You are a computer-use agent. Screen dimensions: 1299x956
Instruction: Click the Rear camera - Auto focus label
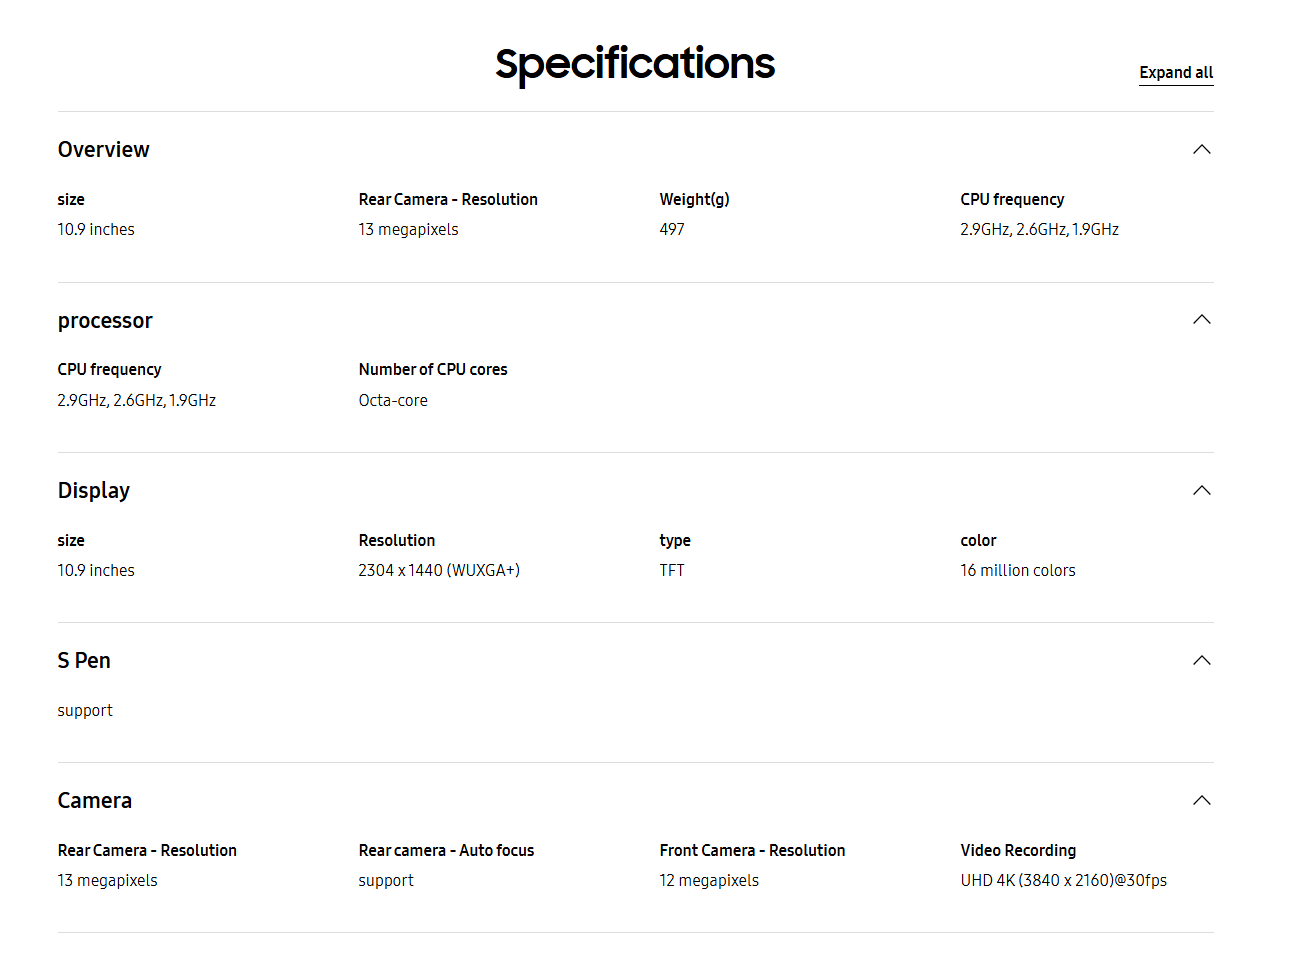pos(446,851)
